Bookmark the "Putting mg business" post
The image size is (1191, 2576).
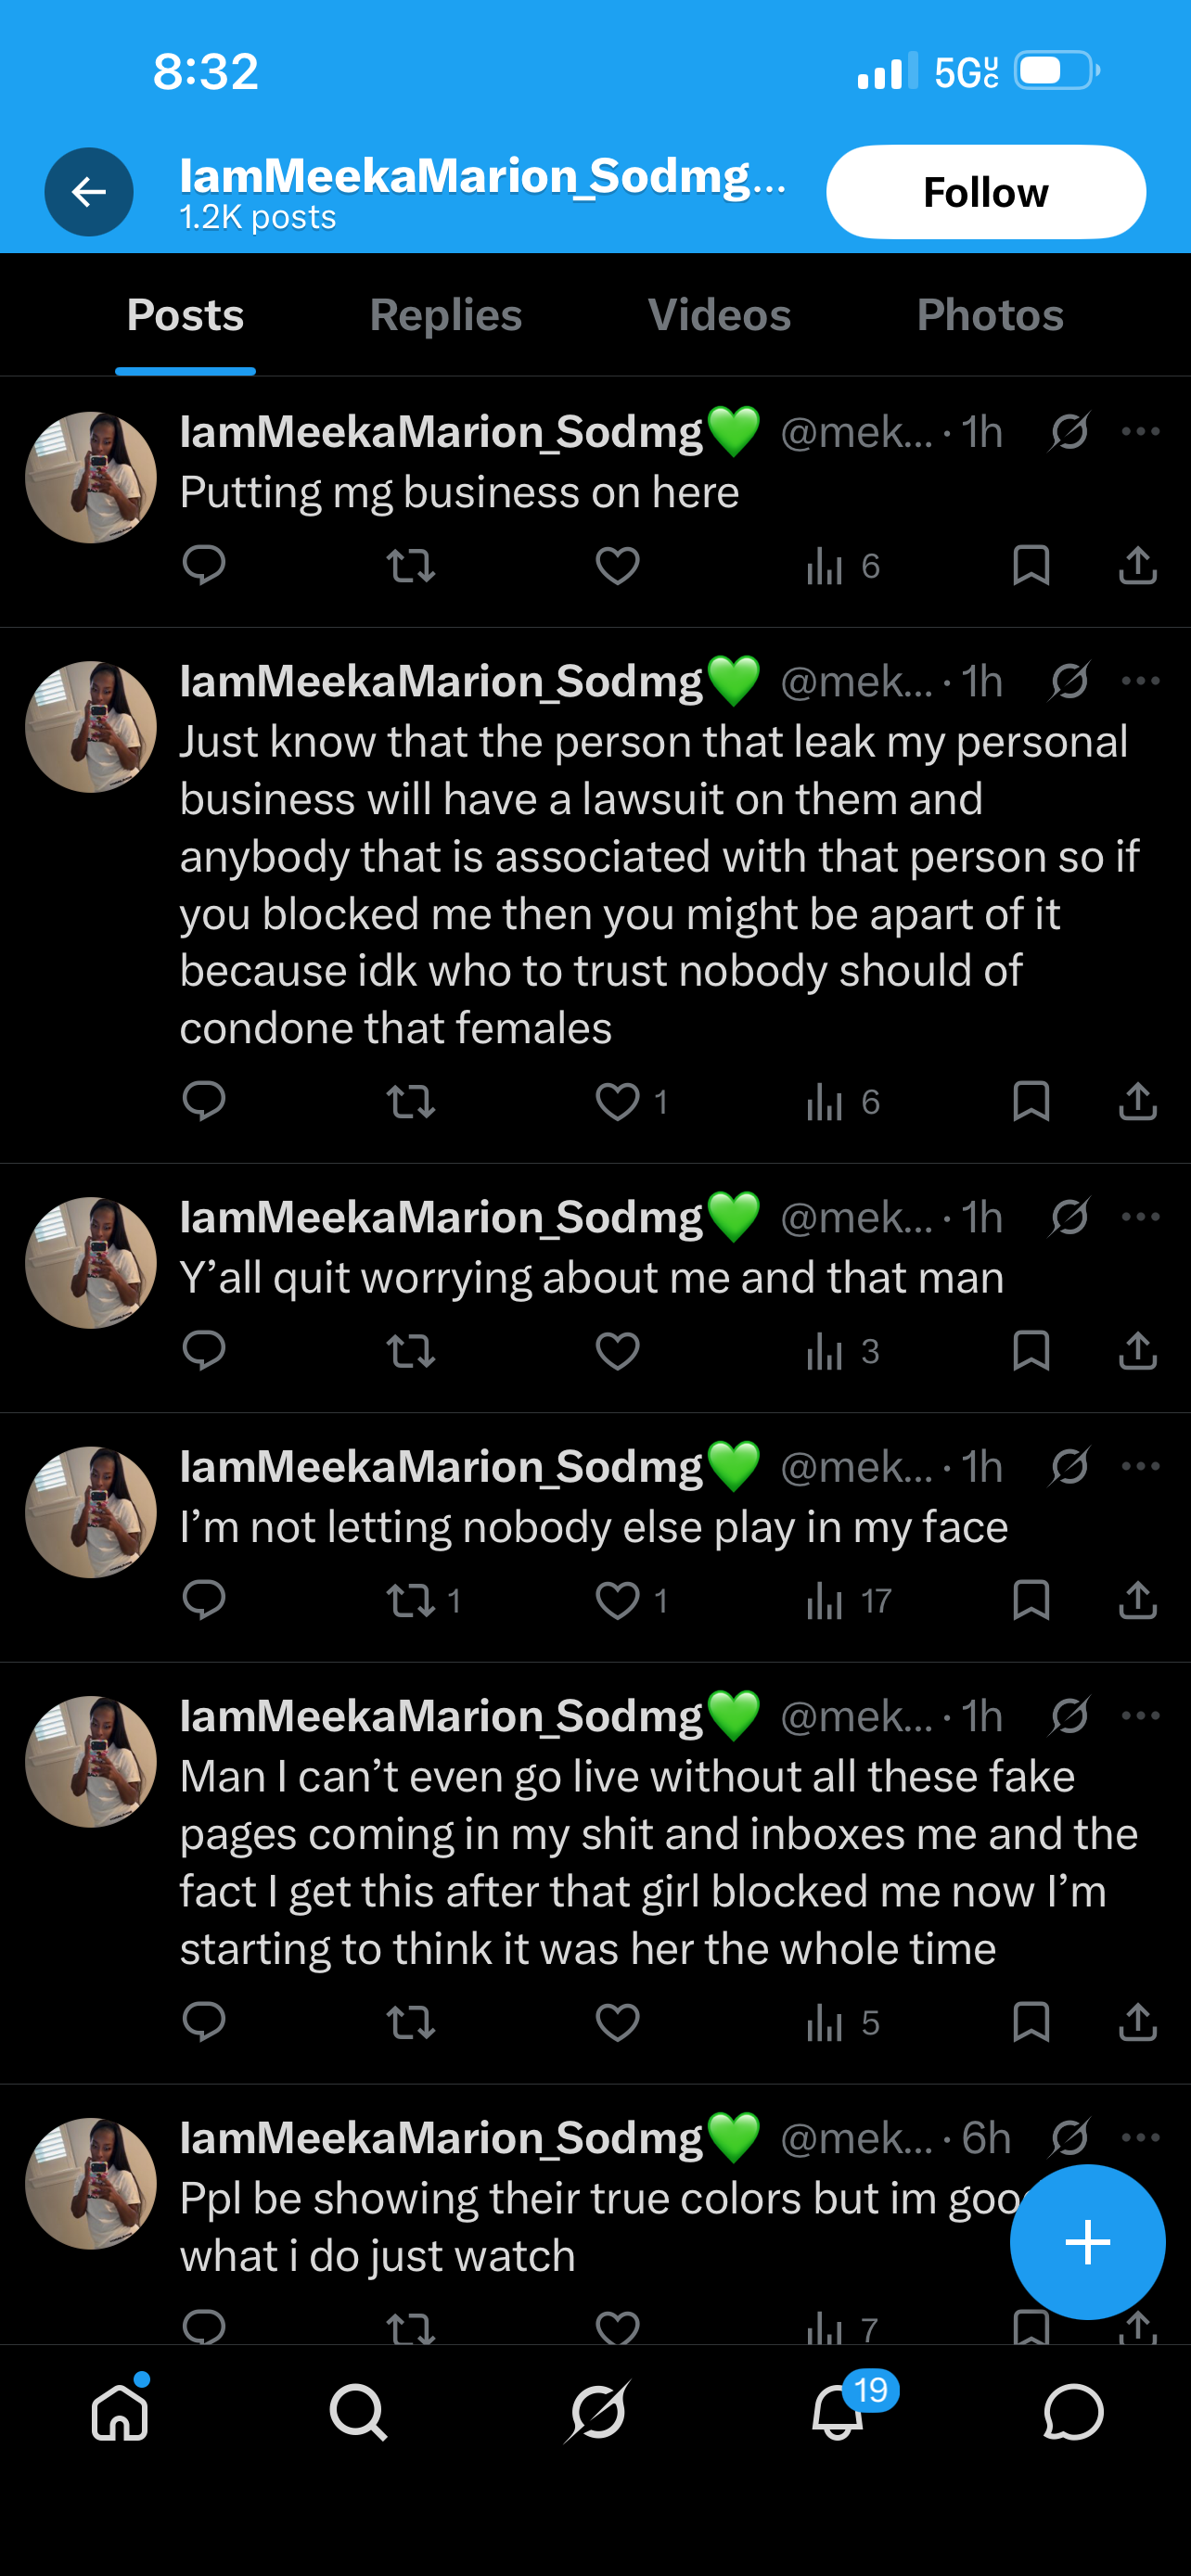(x=1030, y=566)
